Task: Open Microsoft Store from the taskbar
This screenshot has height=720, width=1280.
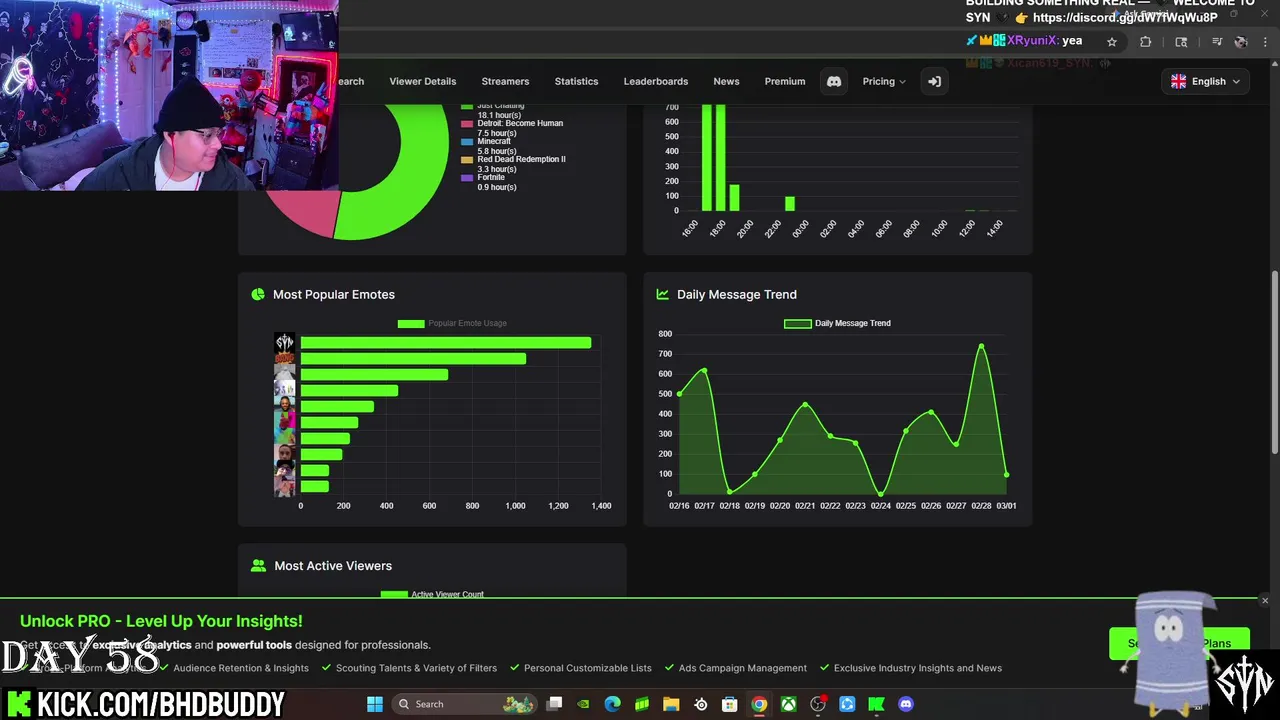Action: [730, 704]
